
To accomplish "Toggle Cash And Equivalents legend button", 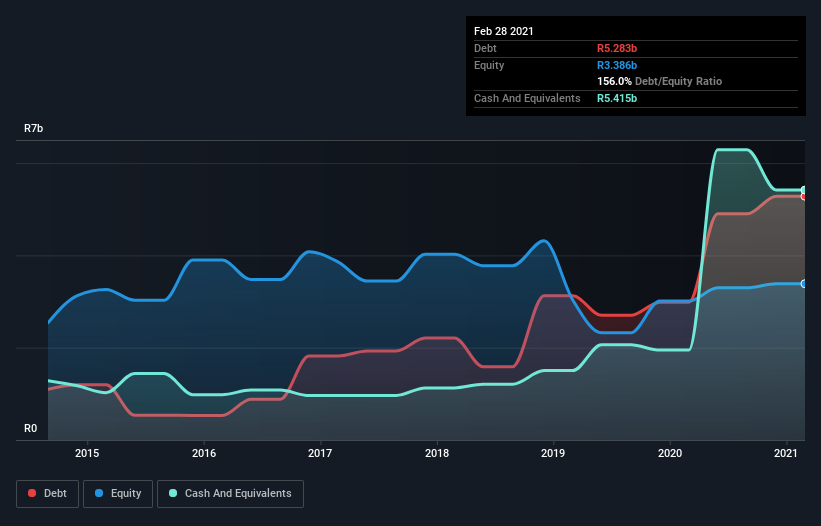I will click(x=230, y=494).
